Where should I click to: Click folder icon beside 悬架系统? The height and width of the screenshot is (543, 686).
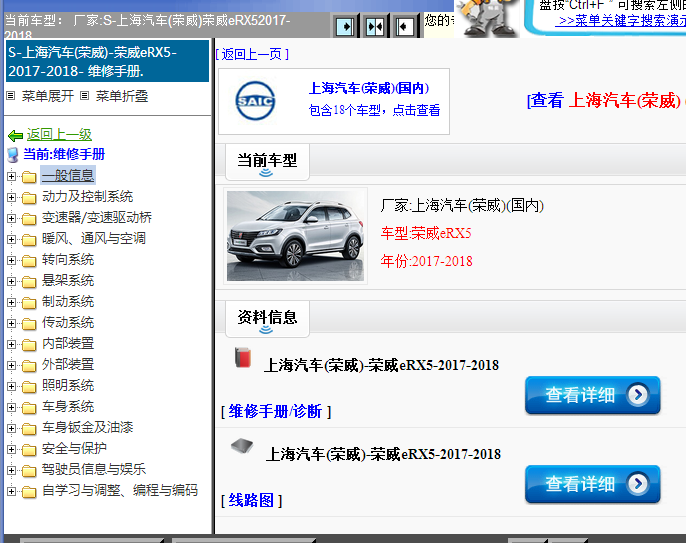click(29, 282)
